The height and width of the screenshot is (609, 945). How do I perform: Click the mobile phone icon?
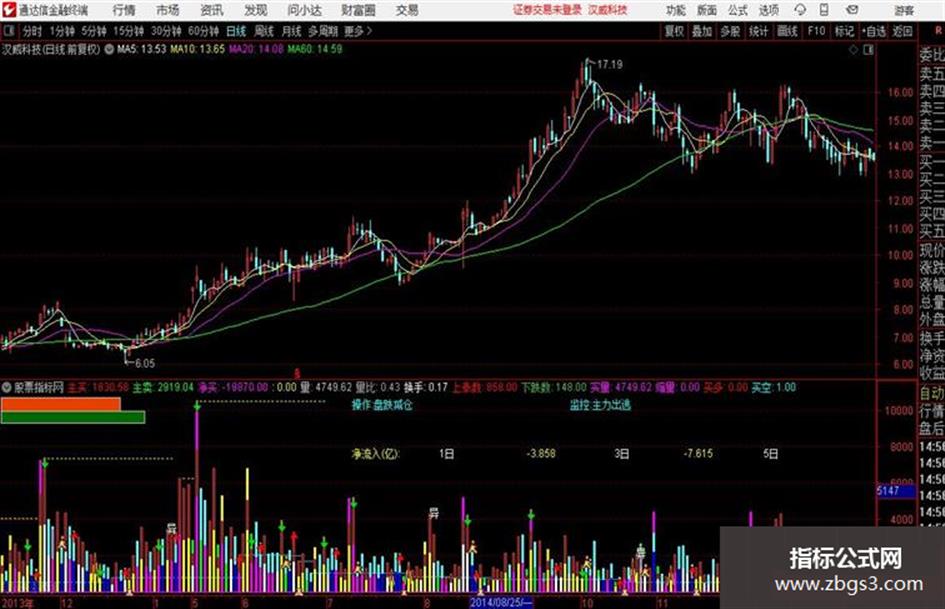tap(824, 10)
